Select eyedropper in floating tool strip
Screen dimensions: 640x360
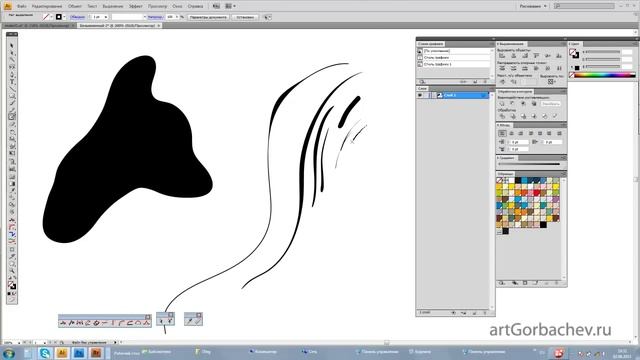[x=189, y=322]
